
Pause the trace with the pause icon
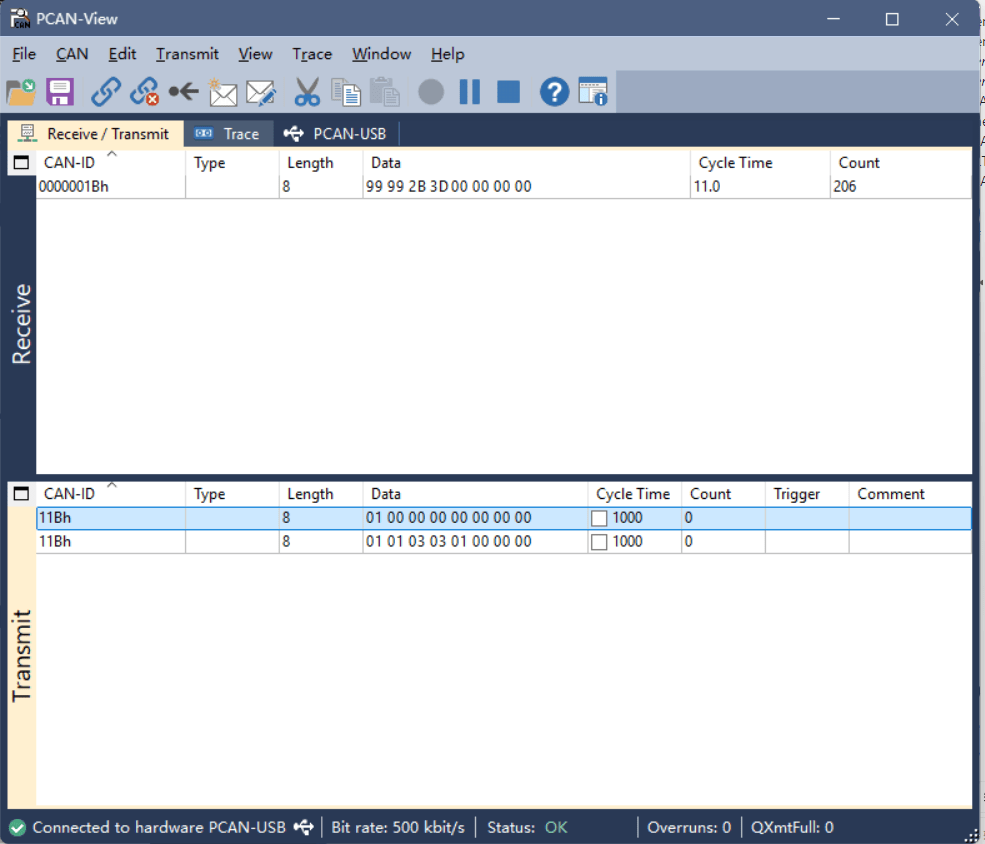pyautogui.click(x=470, y=93)
